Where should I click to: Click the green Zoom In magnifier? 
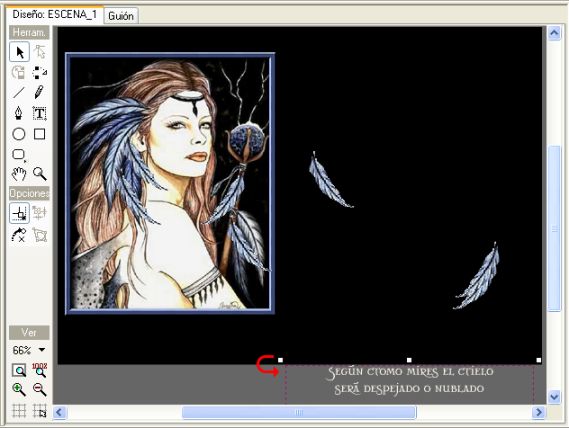click(19, 390)
